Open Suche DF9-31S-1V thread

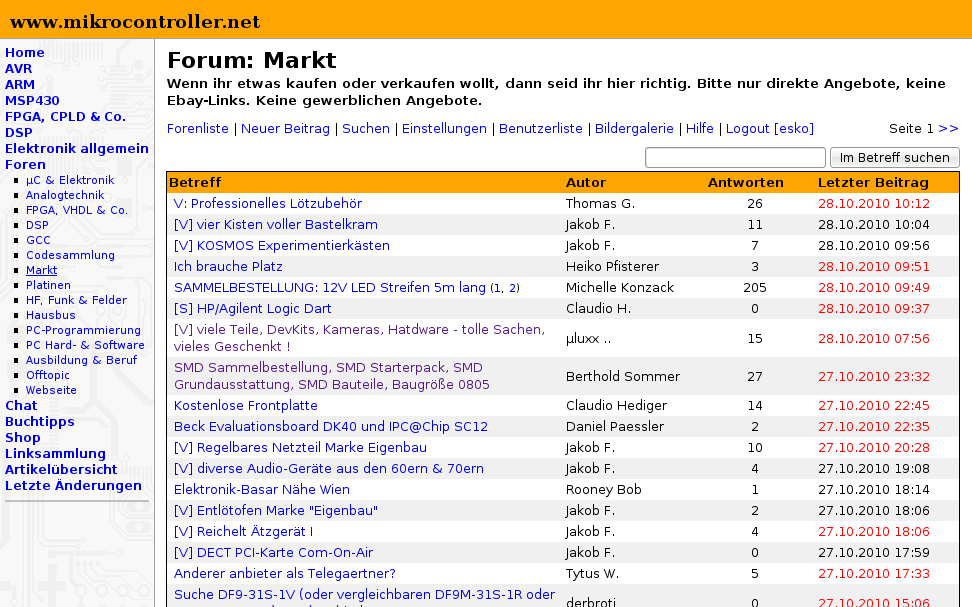[364, 596]
